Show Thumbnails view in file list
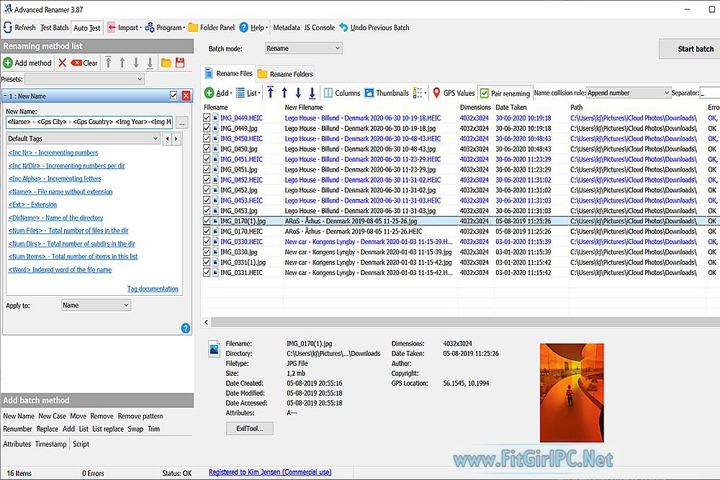Screen dimensions: 720x480 point(385,93)
